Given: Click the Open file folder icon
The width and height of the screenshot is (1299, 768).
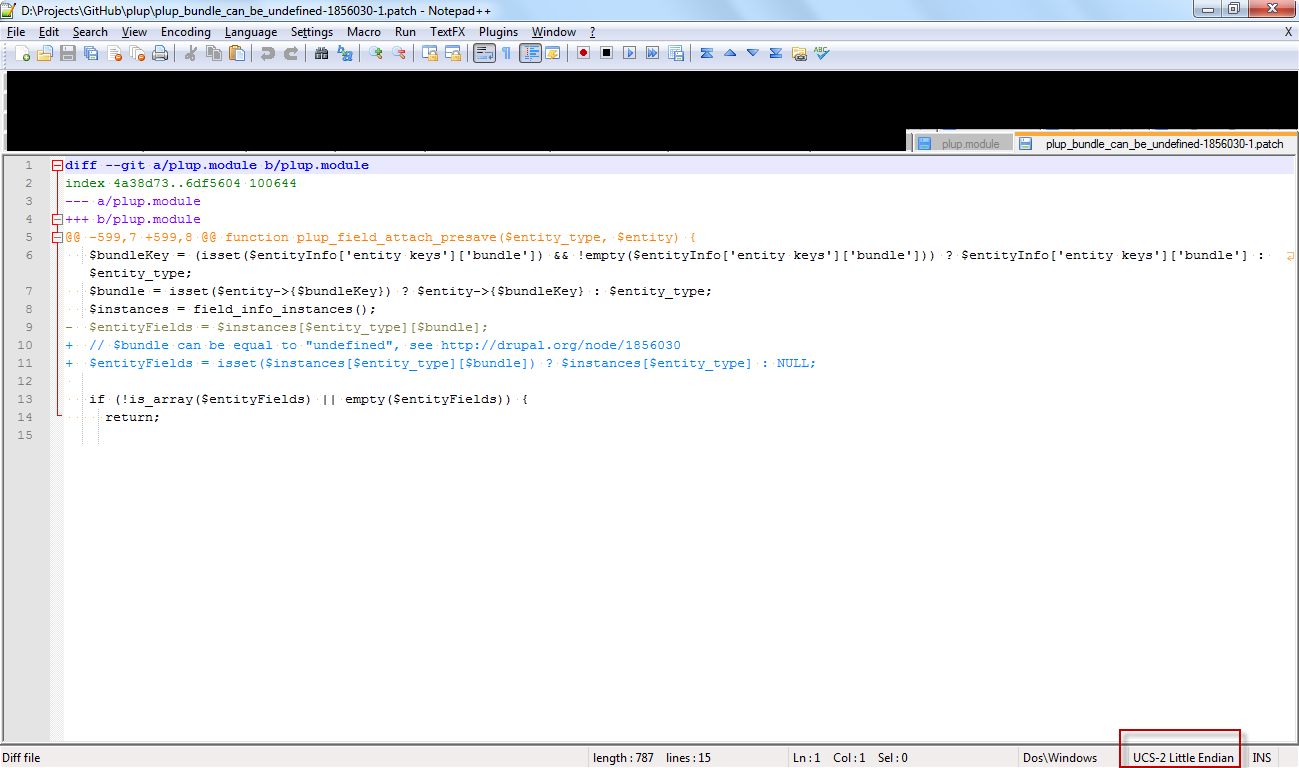Looking at the screenshot, I should 45,53.
